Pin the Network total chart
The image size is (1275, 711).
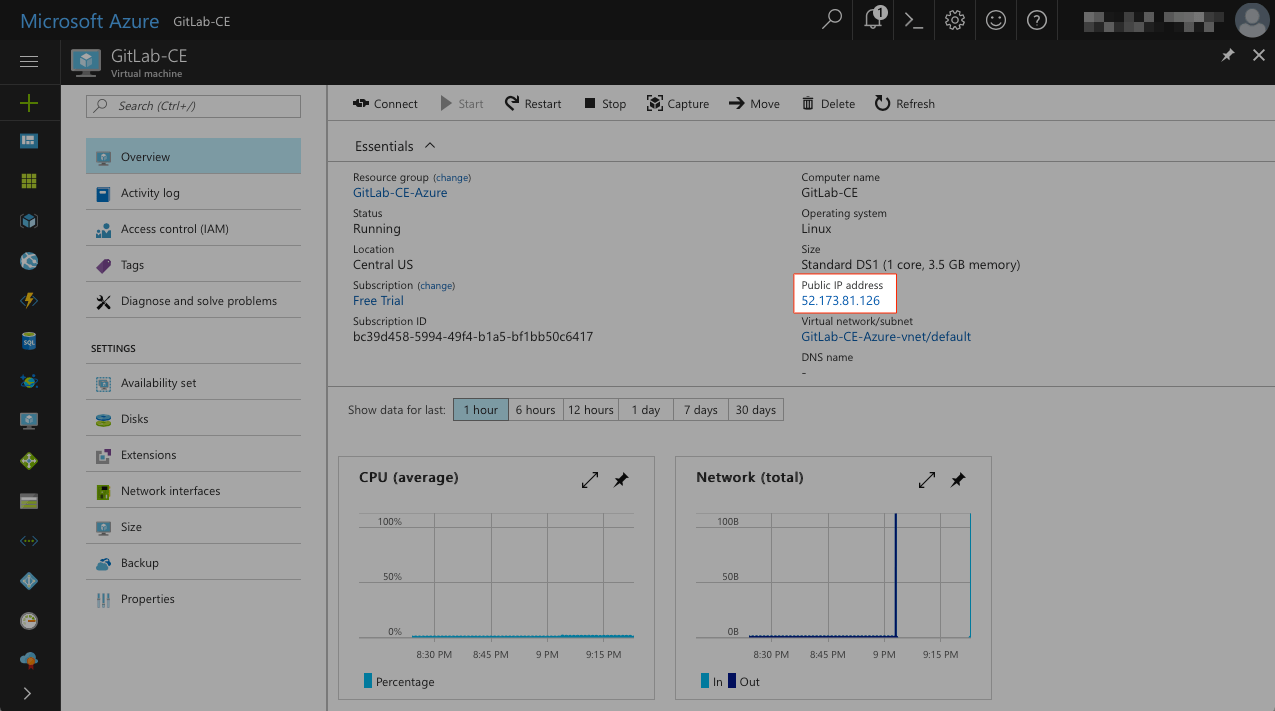coord(957,480)
